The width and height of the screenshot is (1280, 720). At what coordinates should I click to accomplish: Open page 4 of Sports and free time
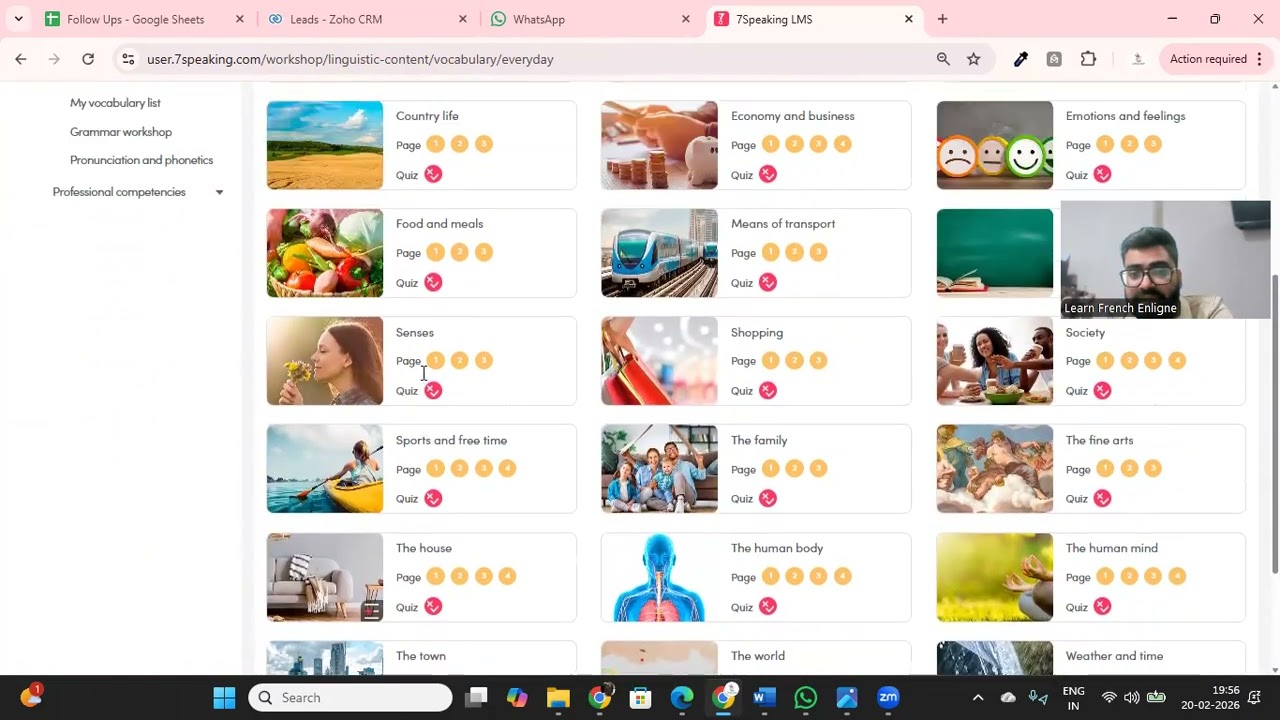(507, 468)
